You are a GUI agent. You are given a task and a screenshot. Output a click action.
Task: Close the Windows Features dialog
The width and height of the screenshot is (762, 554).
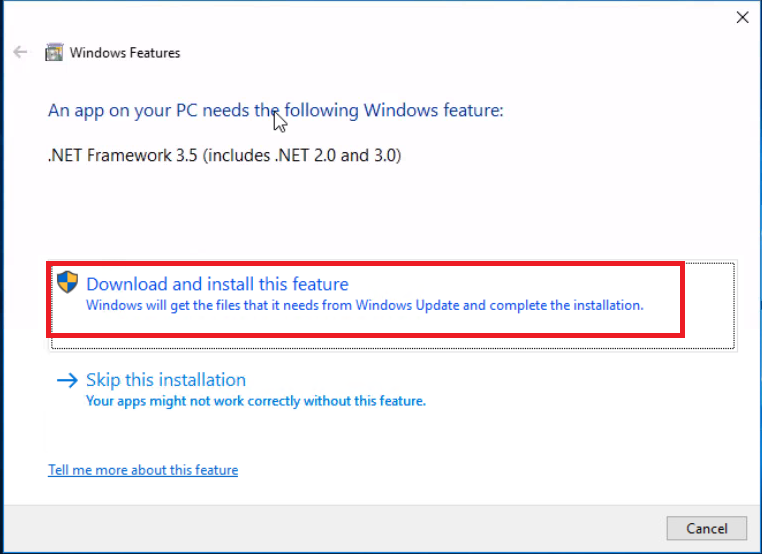pyautogui.click(x=742, y=17)
